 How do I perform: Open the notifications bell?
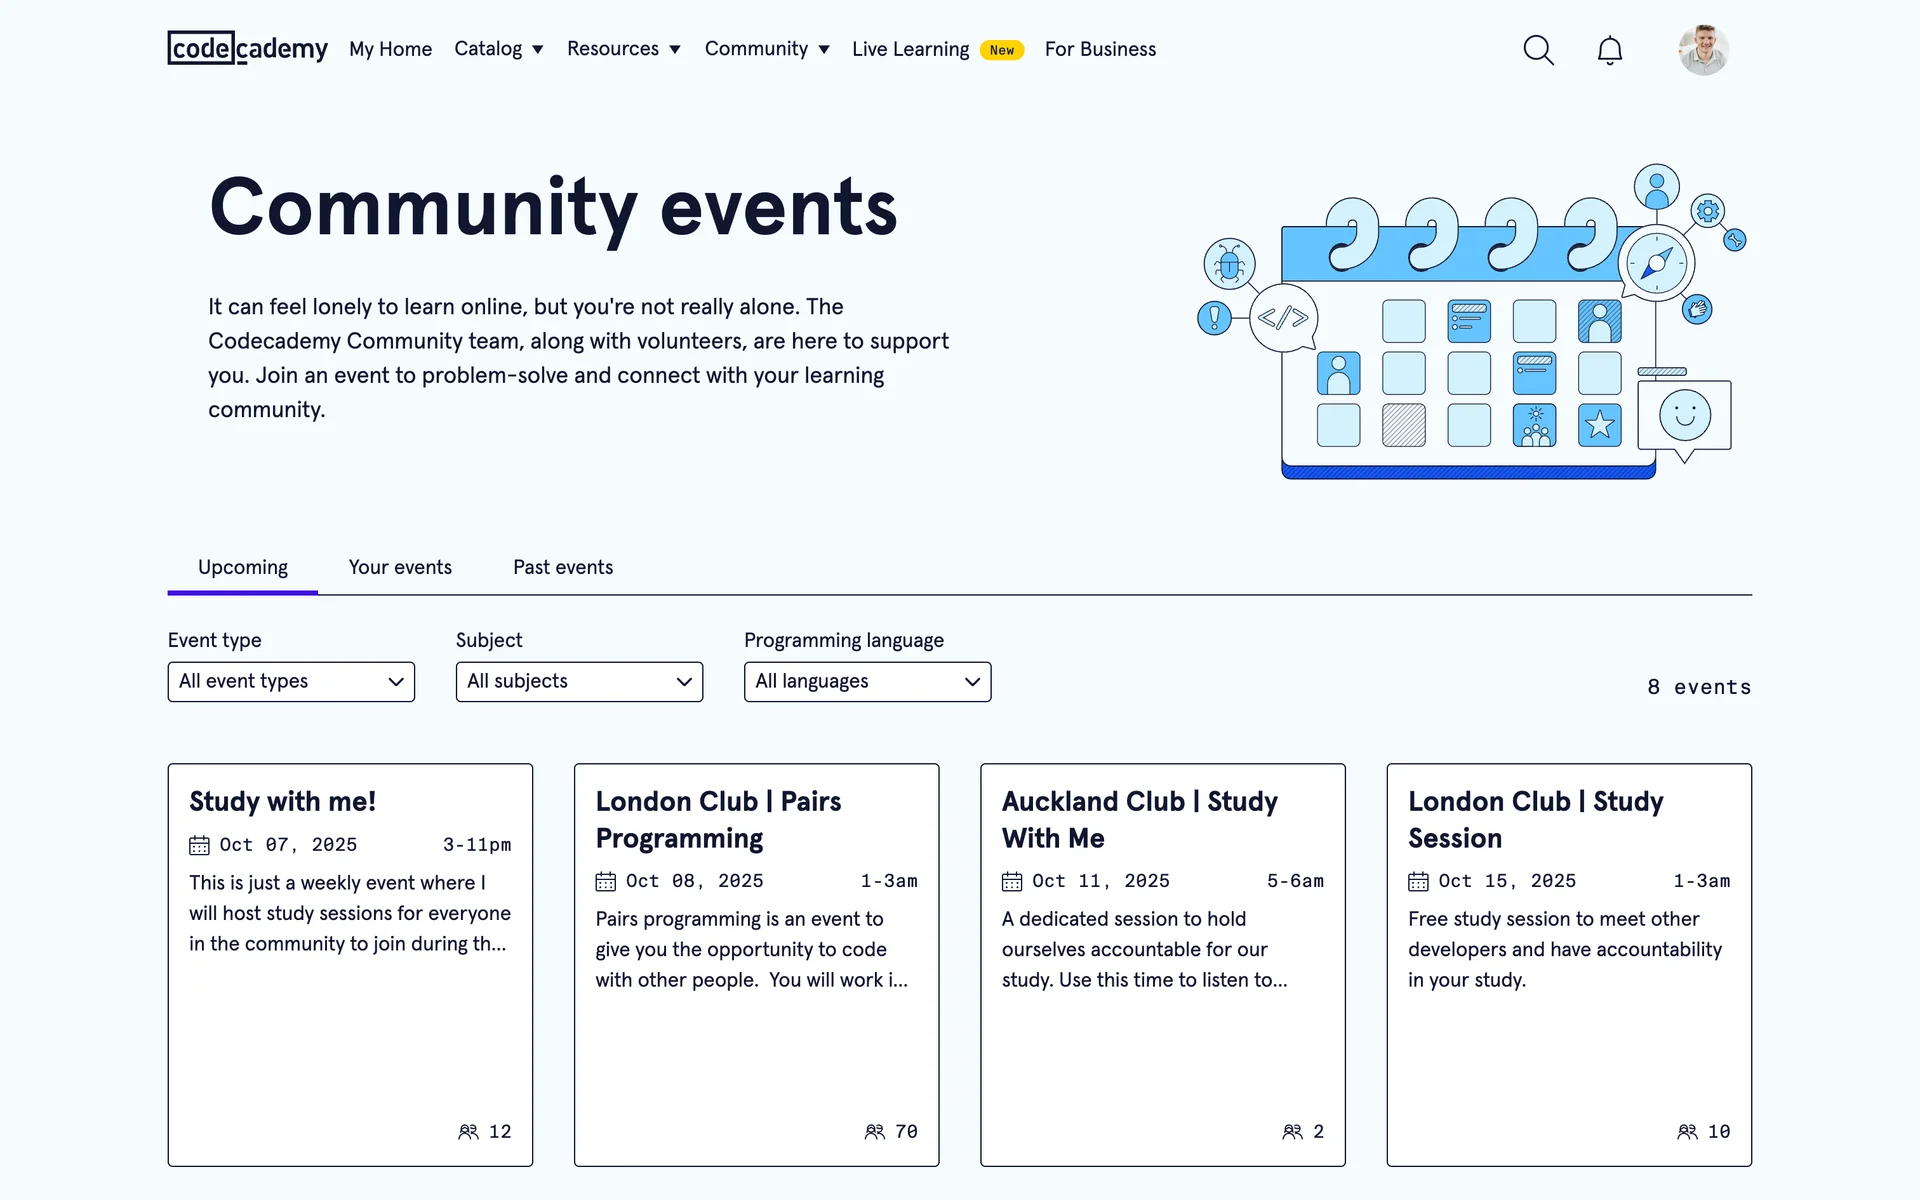tap(1609, 50)
